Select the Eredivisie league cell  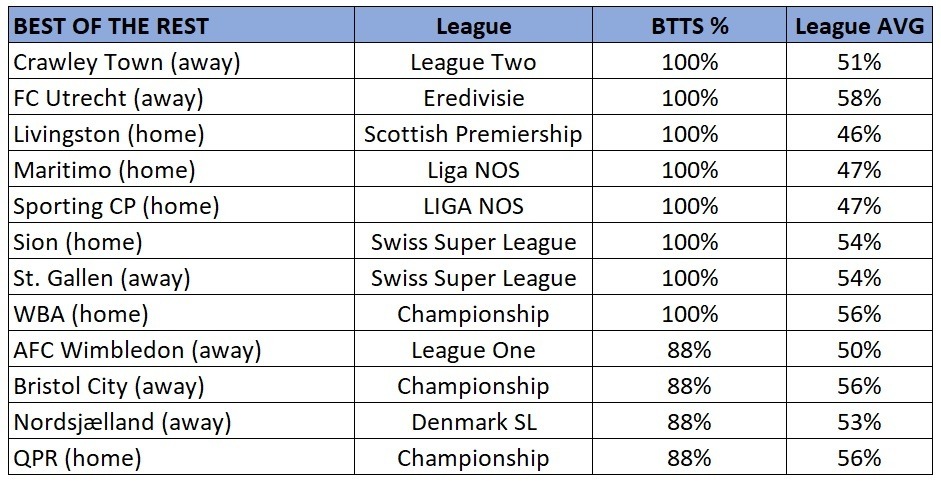473,97
